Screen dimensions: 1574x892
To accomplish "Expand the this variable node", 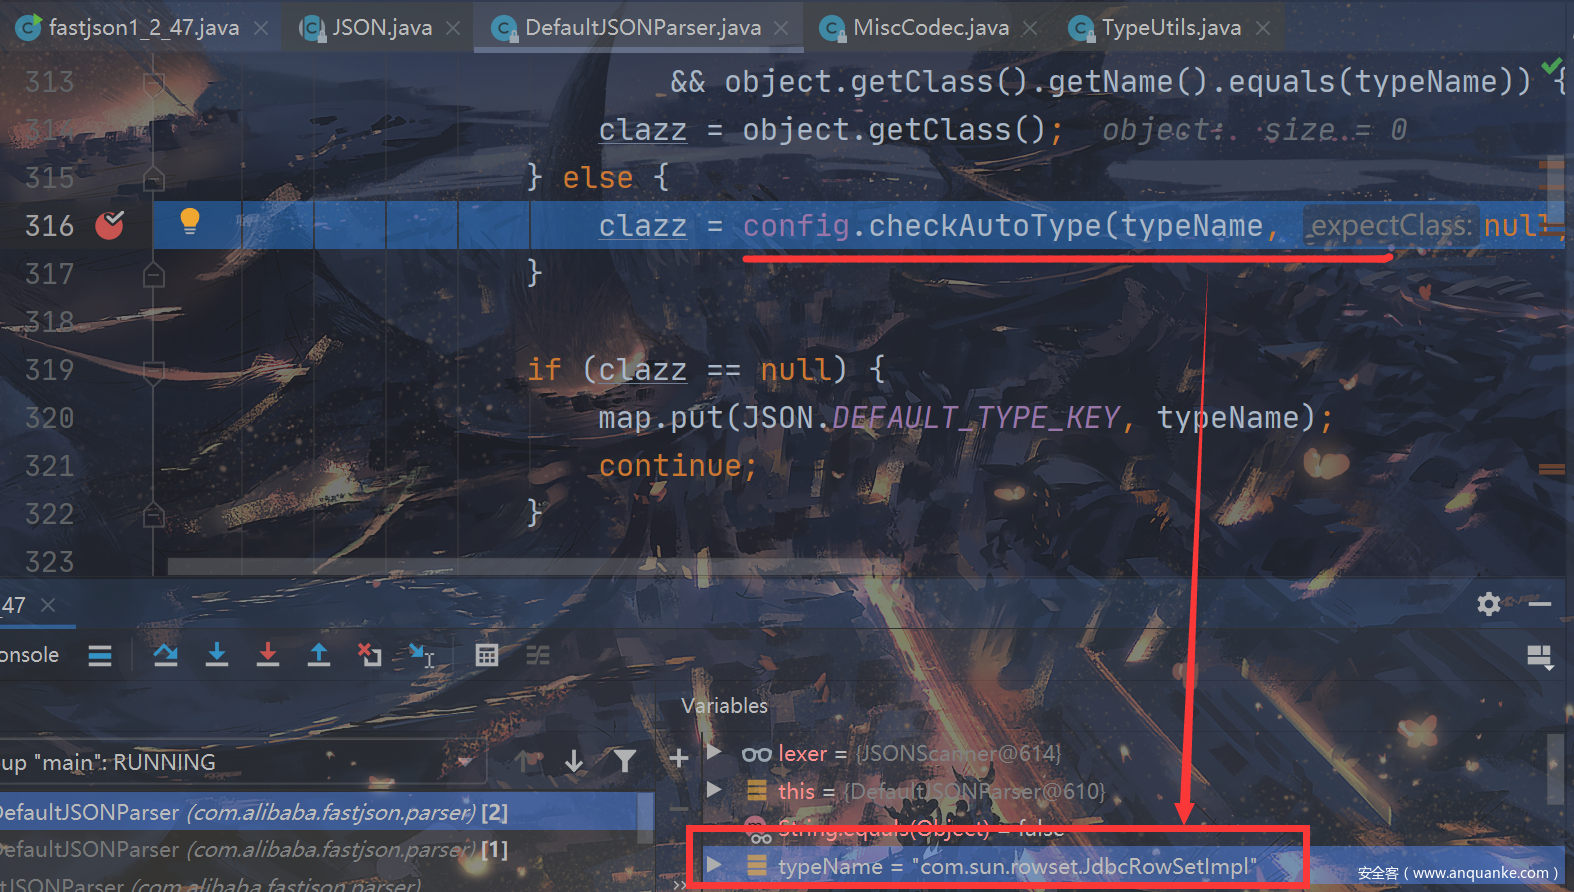I will pyautogui.click(x=714, y=790).
